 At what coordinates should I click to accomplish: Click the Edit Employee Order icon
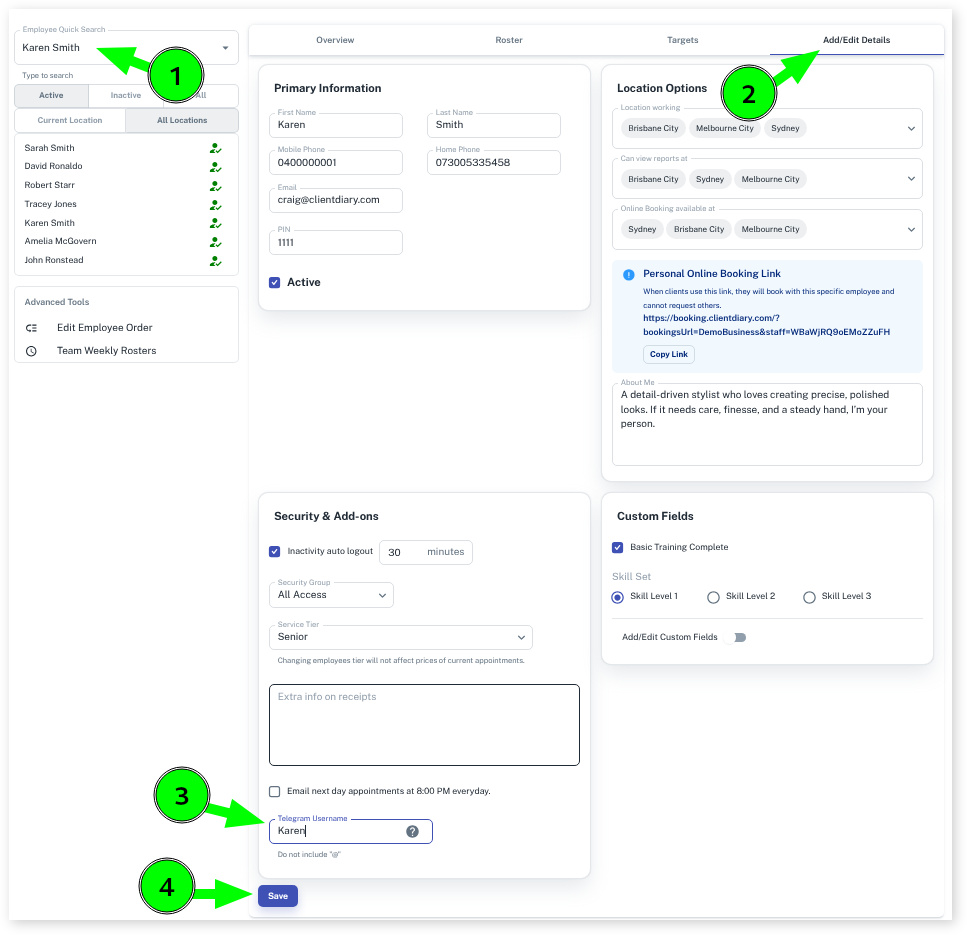tap(31, 328)
